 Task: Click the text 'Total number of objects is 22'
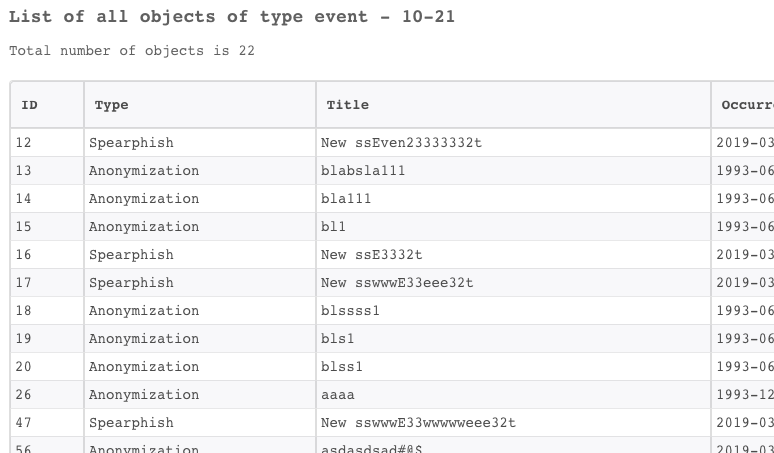tap(132, 51)
